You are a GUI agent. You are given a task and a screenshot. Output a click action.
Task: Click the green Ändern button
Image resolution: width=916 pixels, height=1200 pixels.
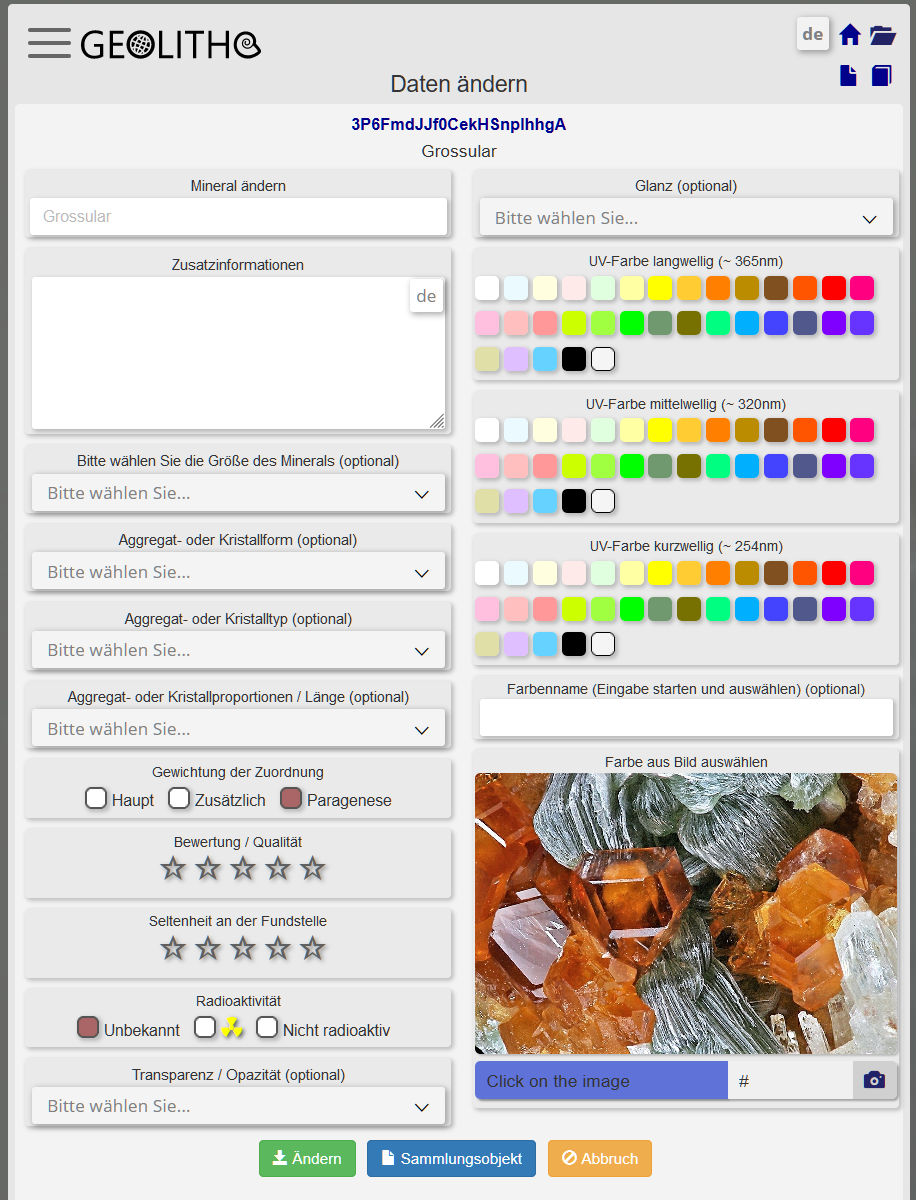(307, 1158)
